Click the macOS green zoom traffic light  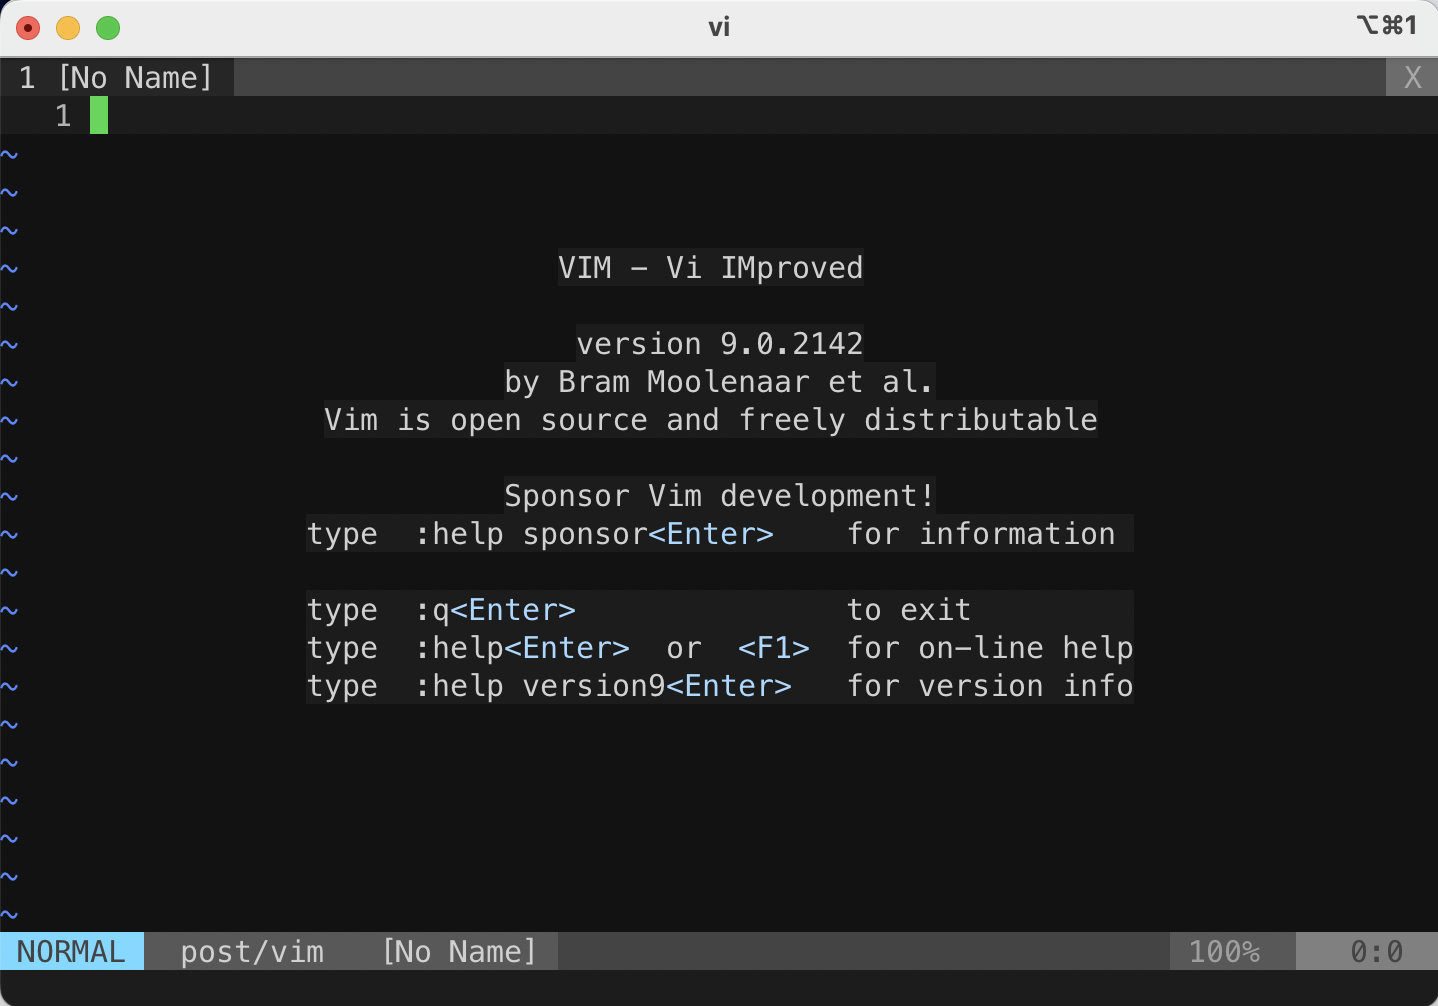click(107, 28)
